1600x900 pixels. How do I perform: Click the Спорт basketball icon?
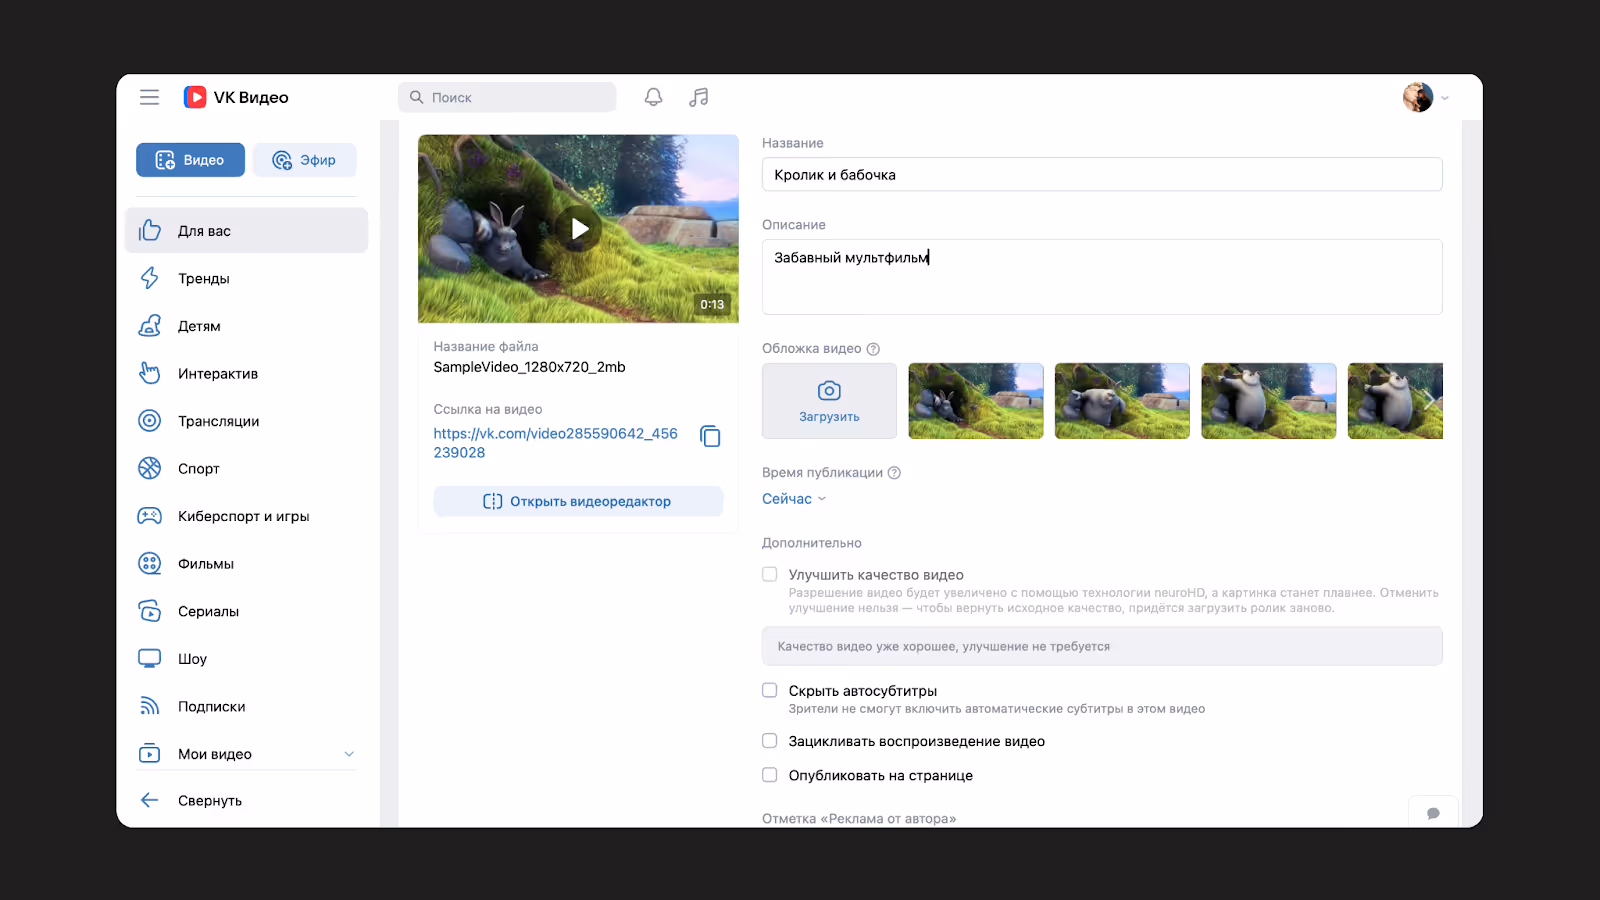tap(149, 468)
